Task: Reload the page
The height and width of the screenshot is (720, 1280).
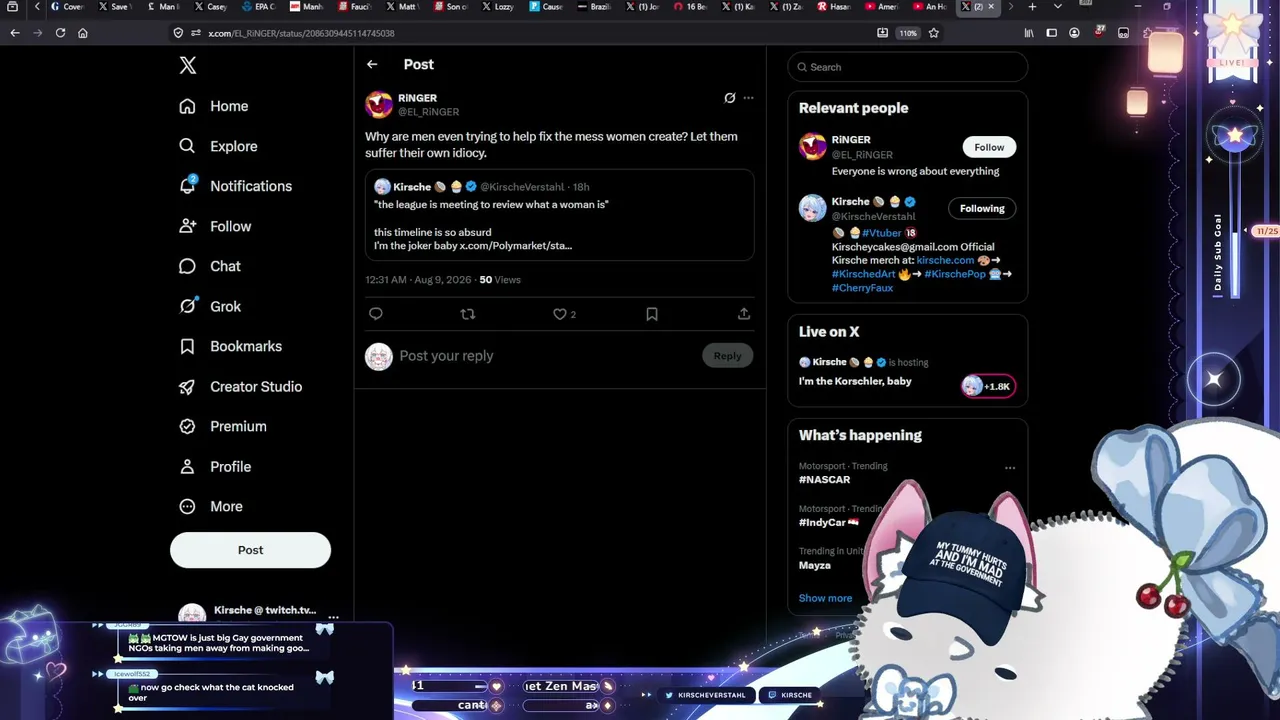Action: coord(60,33)
